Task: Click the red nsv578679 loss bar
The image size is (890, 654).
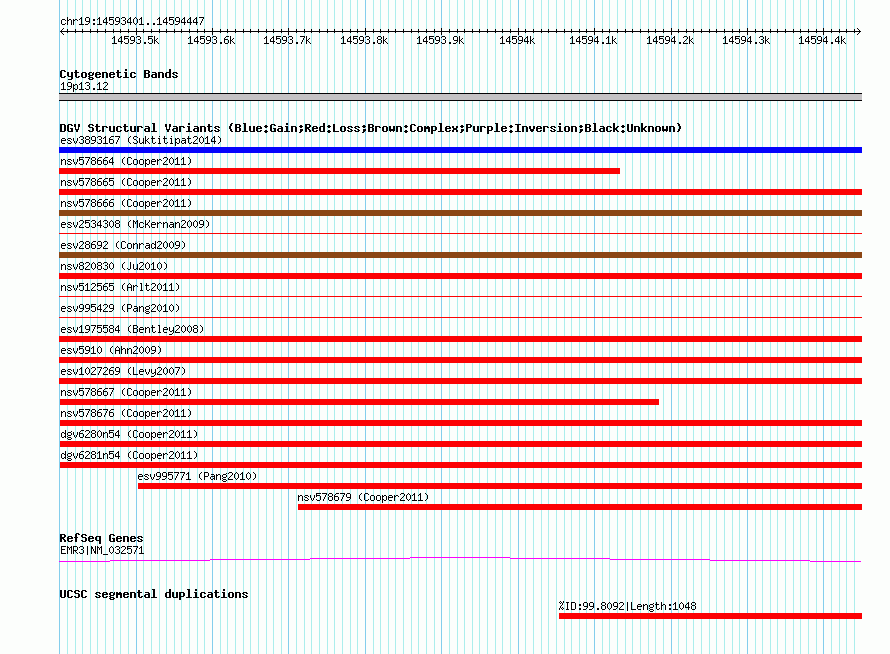Action: tap(580, 507)
